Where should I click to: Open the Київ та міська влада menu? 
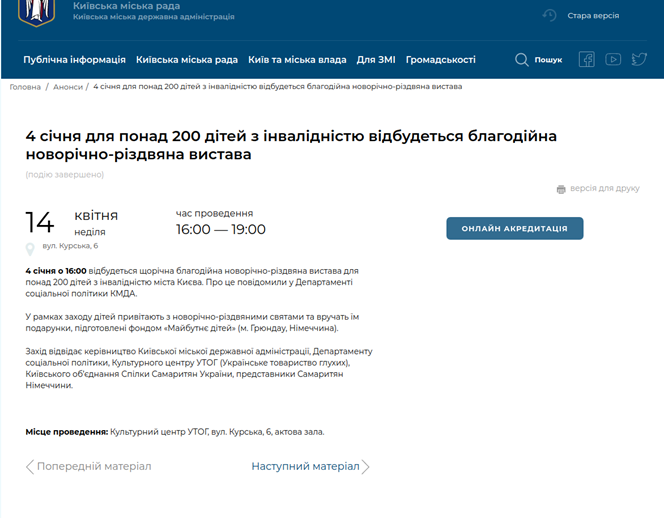tap(299, 60)
